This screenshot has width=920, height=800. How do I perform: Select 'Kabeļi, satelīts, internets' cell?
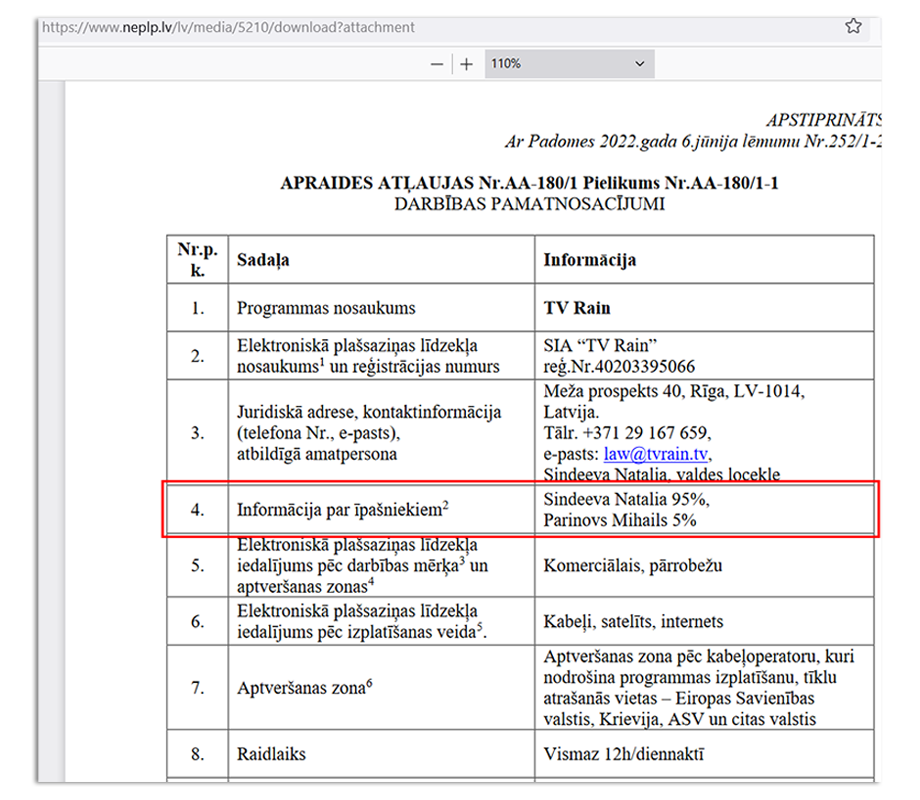click(704, 621)
